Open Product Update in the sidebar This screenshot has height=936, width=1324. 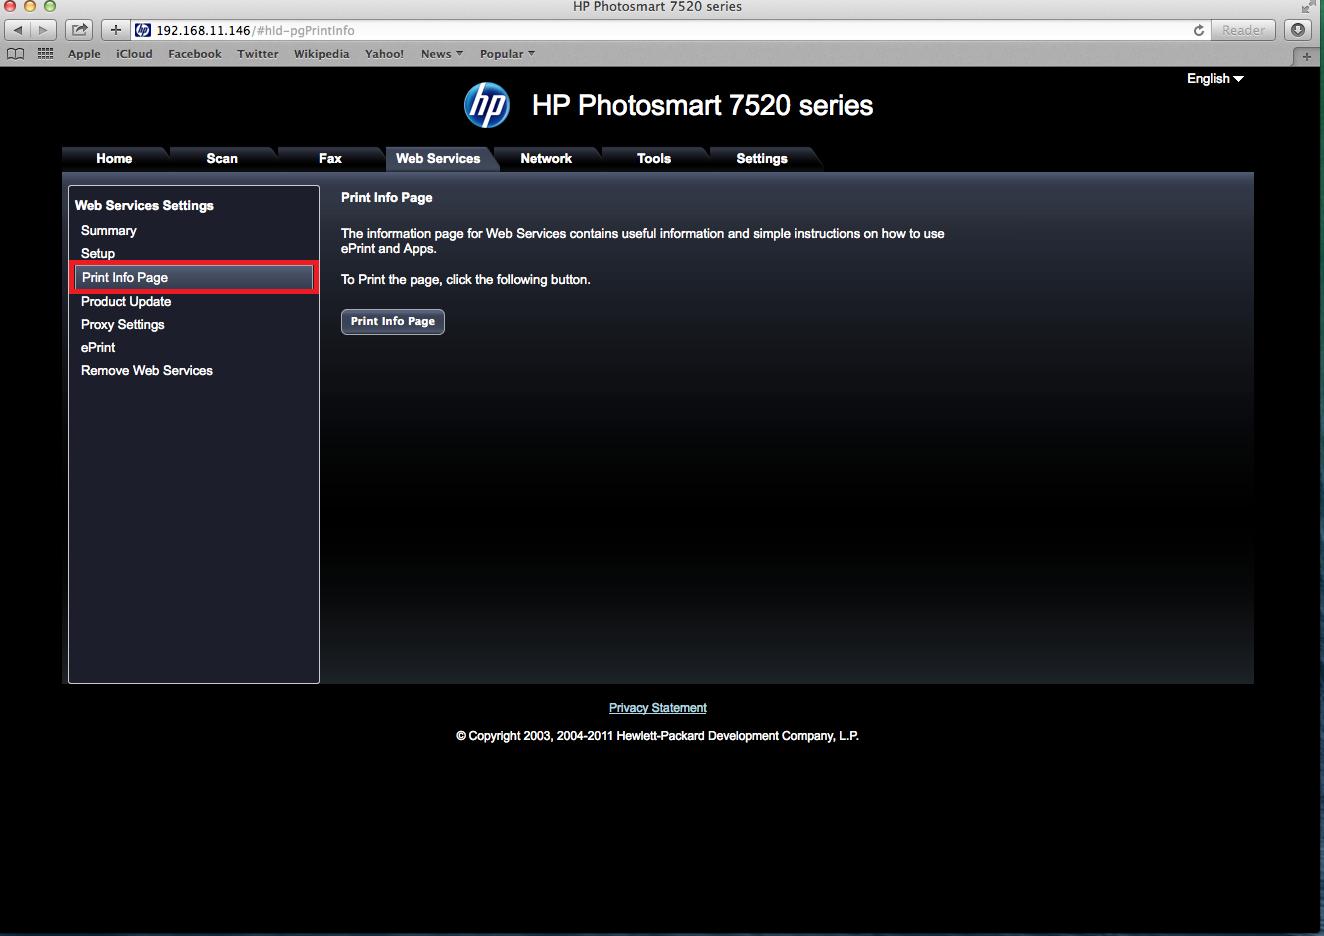coord(126,301)
